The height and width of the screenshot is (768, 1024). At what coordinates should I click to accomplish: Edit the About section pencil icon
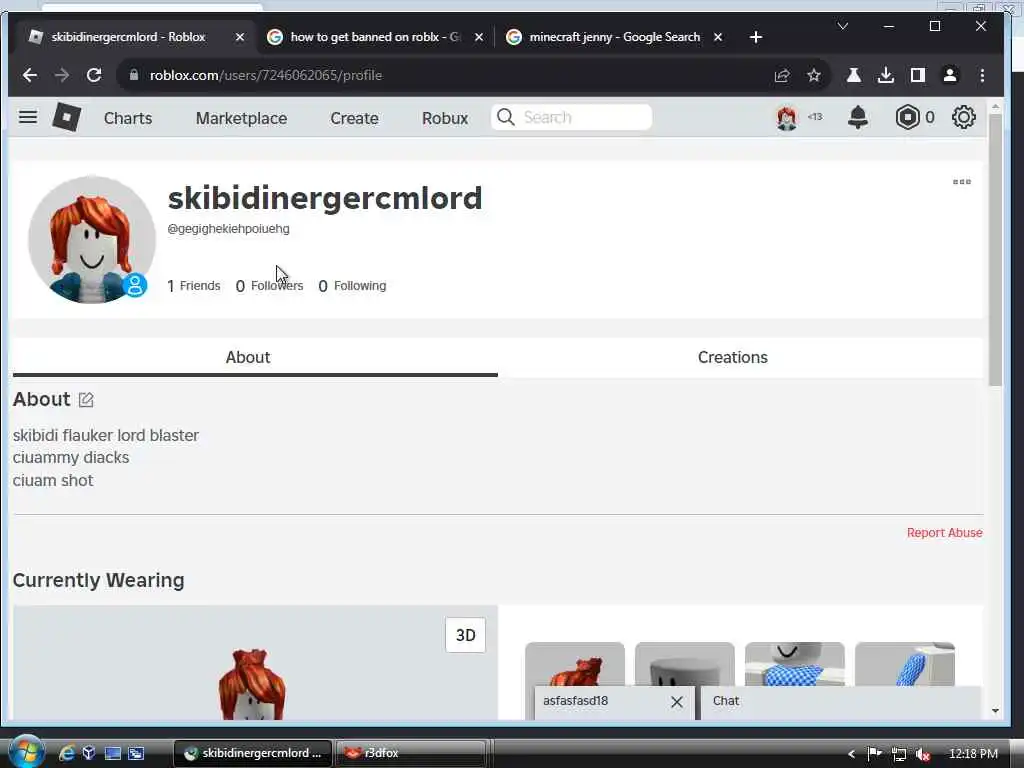(x=86, y=400)
